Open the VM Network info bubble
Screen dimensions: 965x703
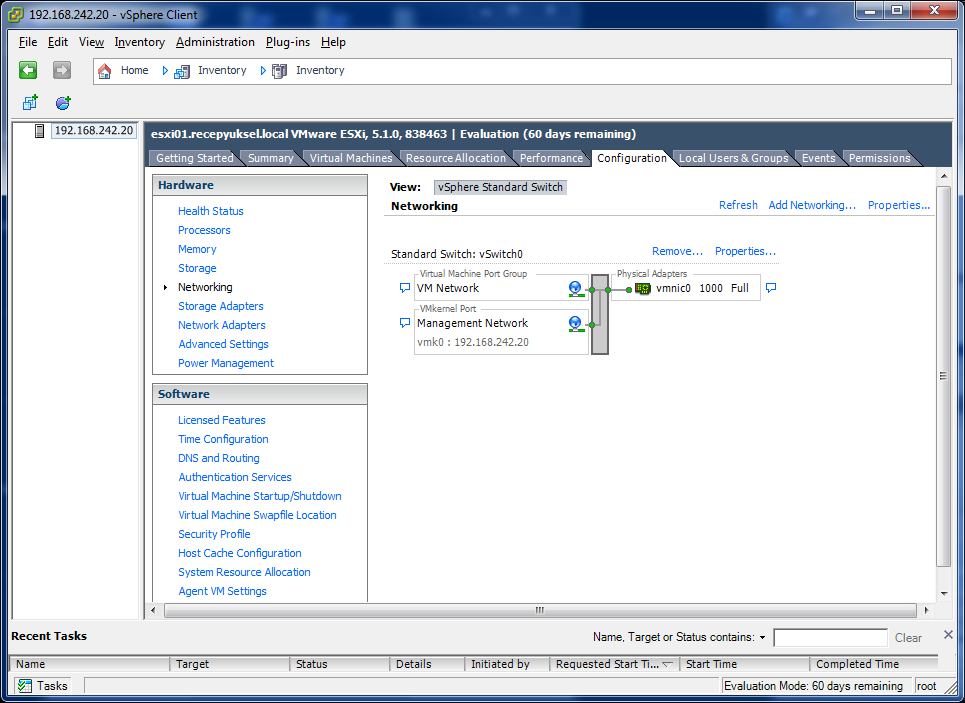click(x=404, y=287)
